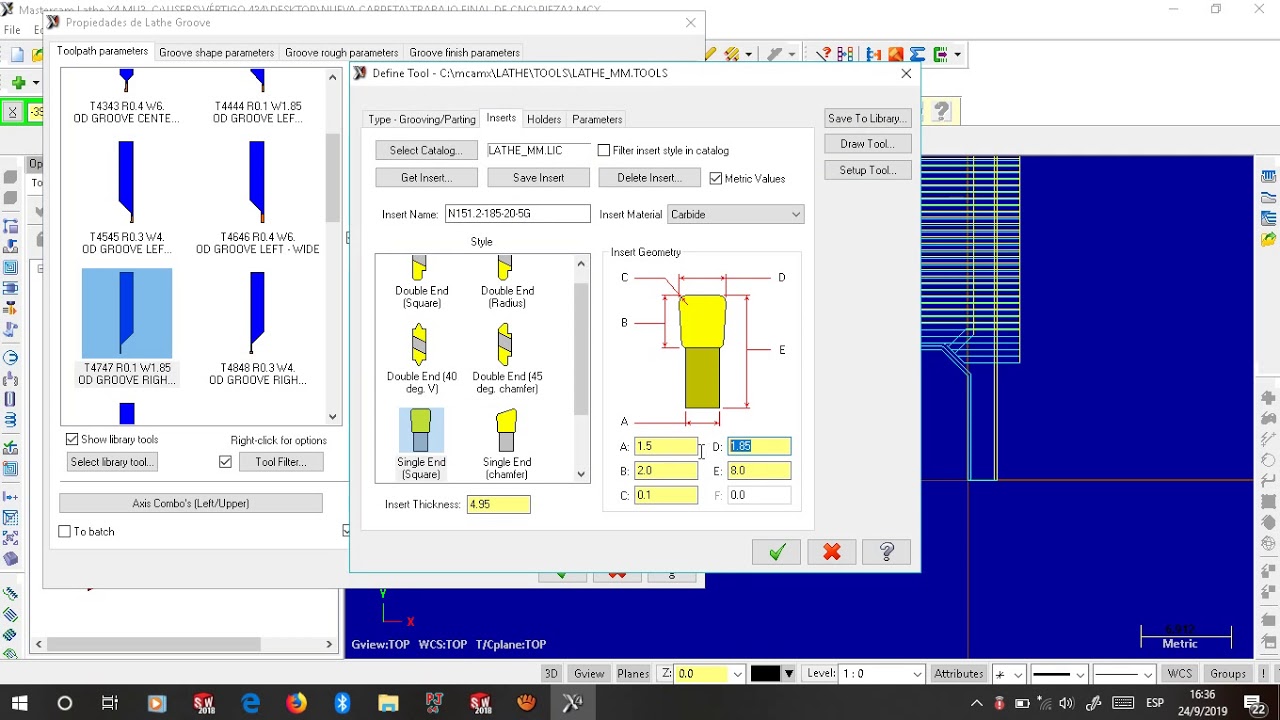Pick the T4545 OD Groove Left tool
Screen dimensions: 1280x720
[x=126, y=182]
